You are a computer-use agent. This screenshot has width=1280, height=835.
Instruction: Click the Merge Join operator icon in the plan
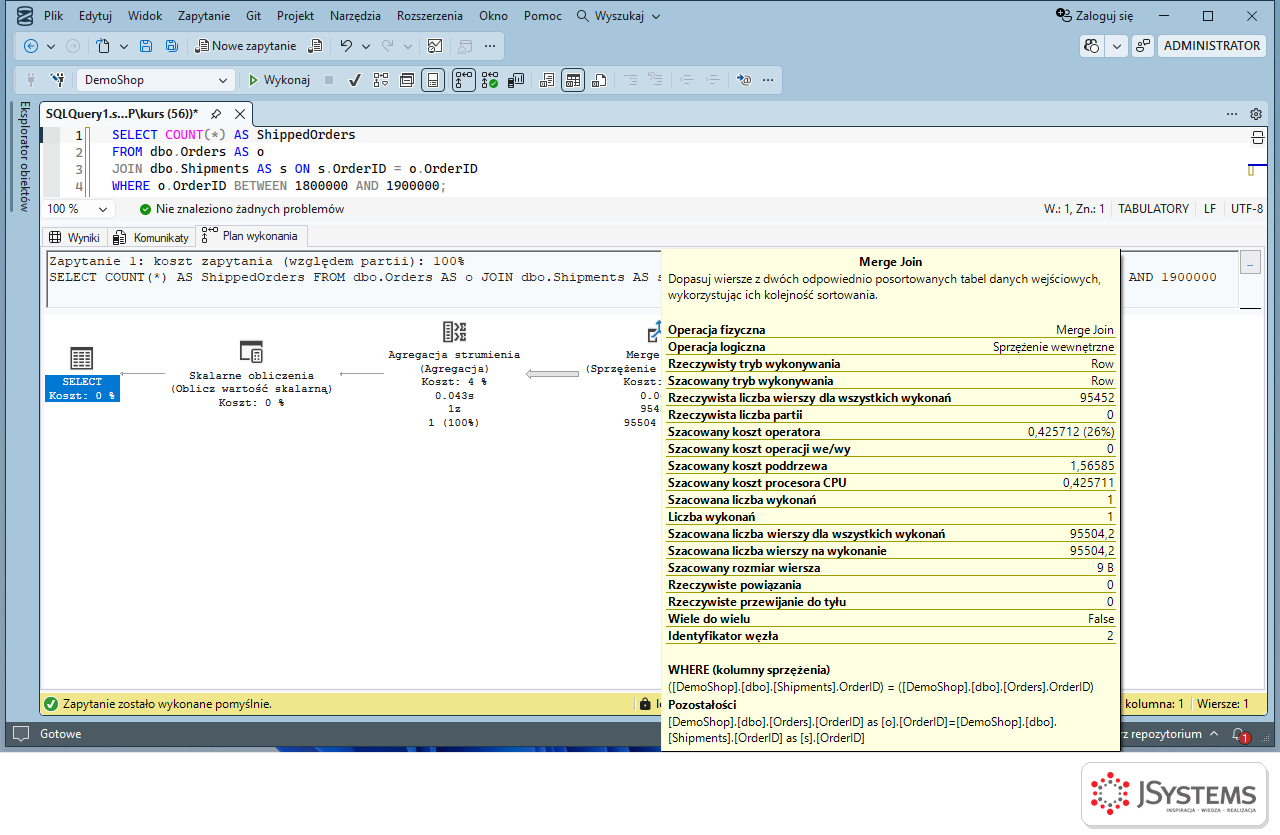click(654, 332)
